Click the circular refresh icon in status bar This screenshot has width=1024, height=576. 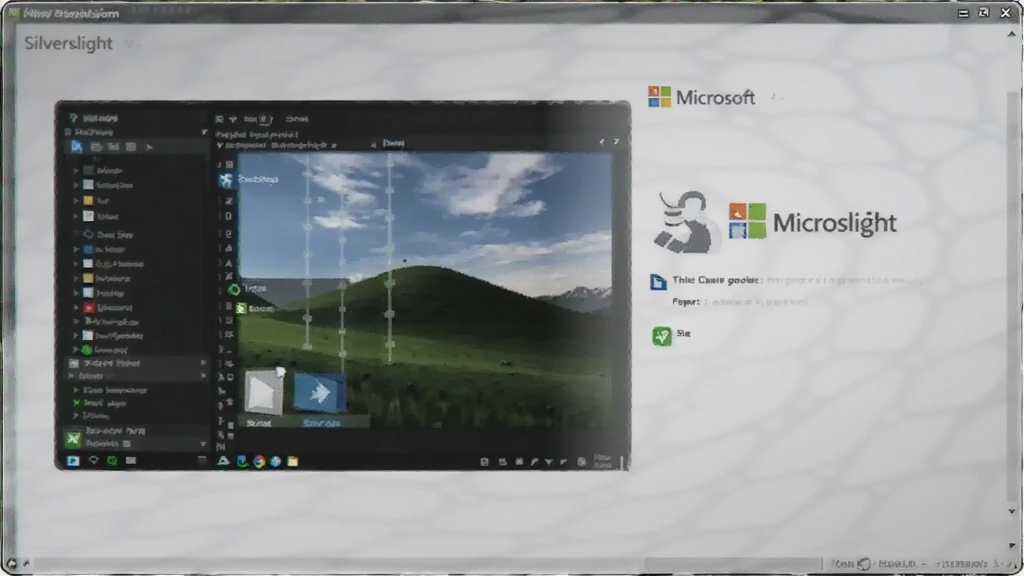[x=864, y=564]
